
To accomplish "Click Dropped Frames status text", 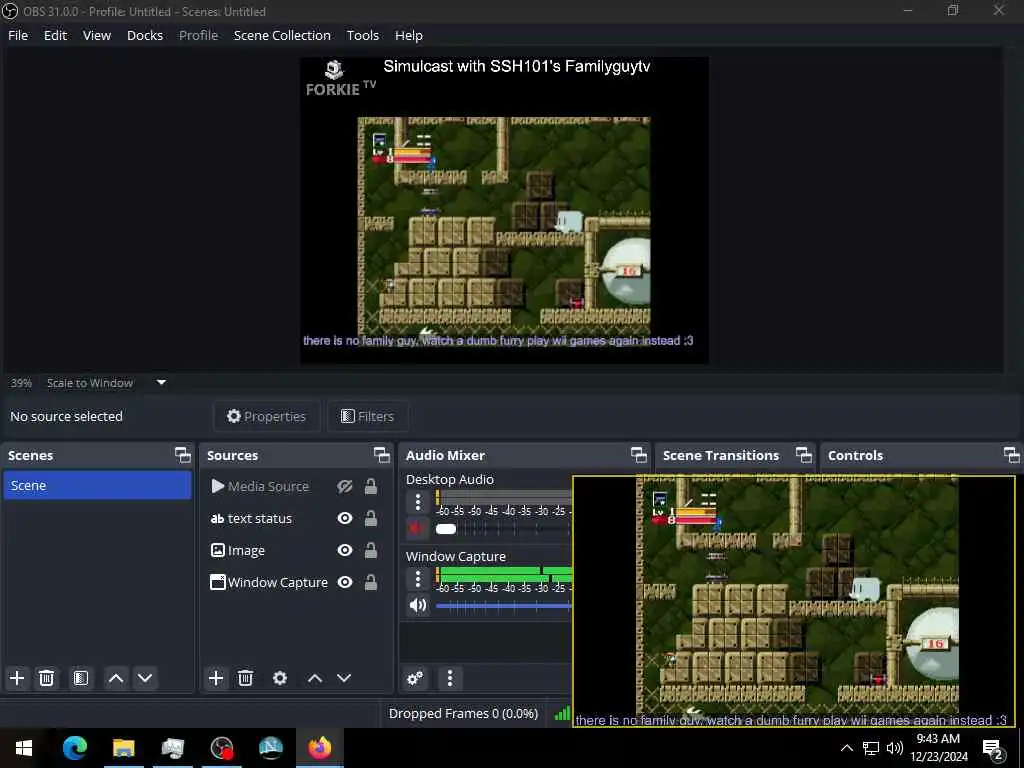I will click(x=463, y=713).
